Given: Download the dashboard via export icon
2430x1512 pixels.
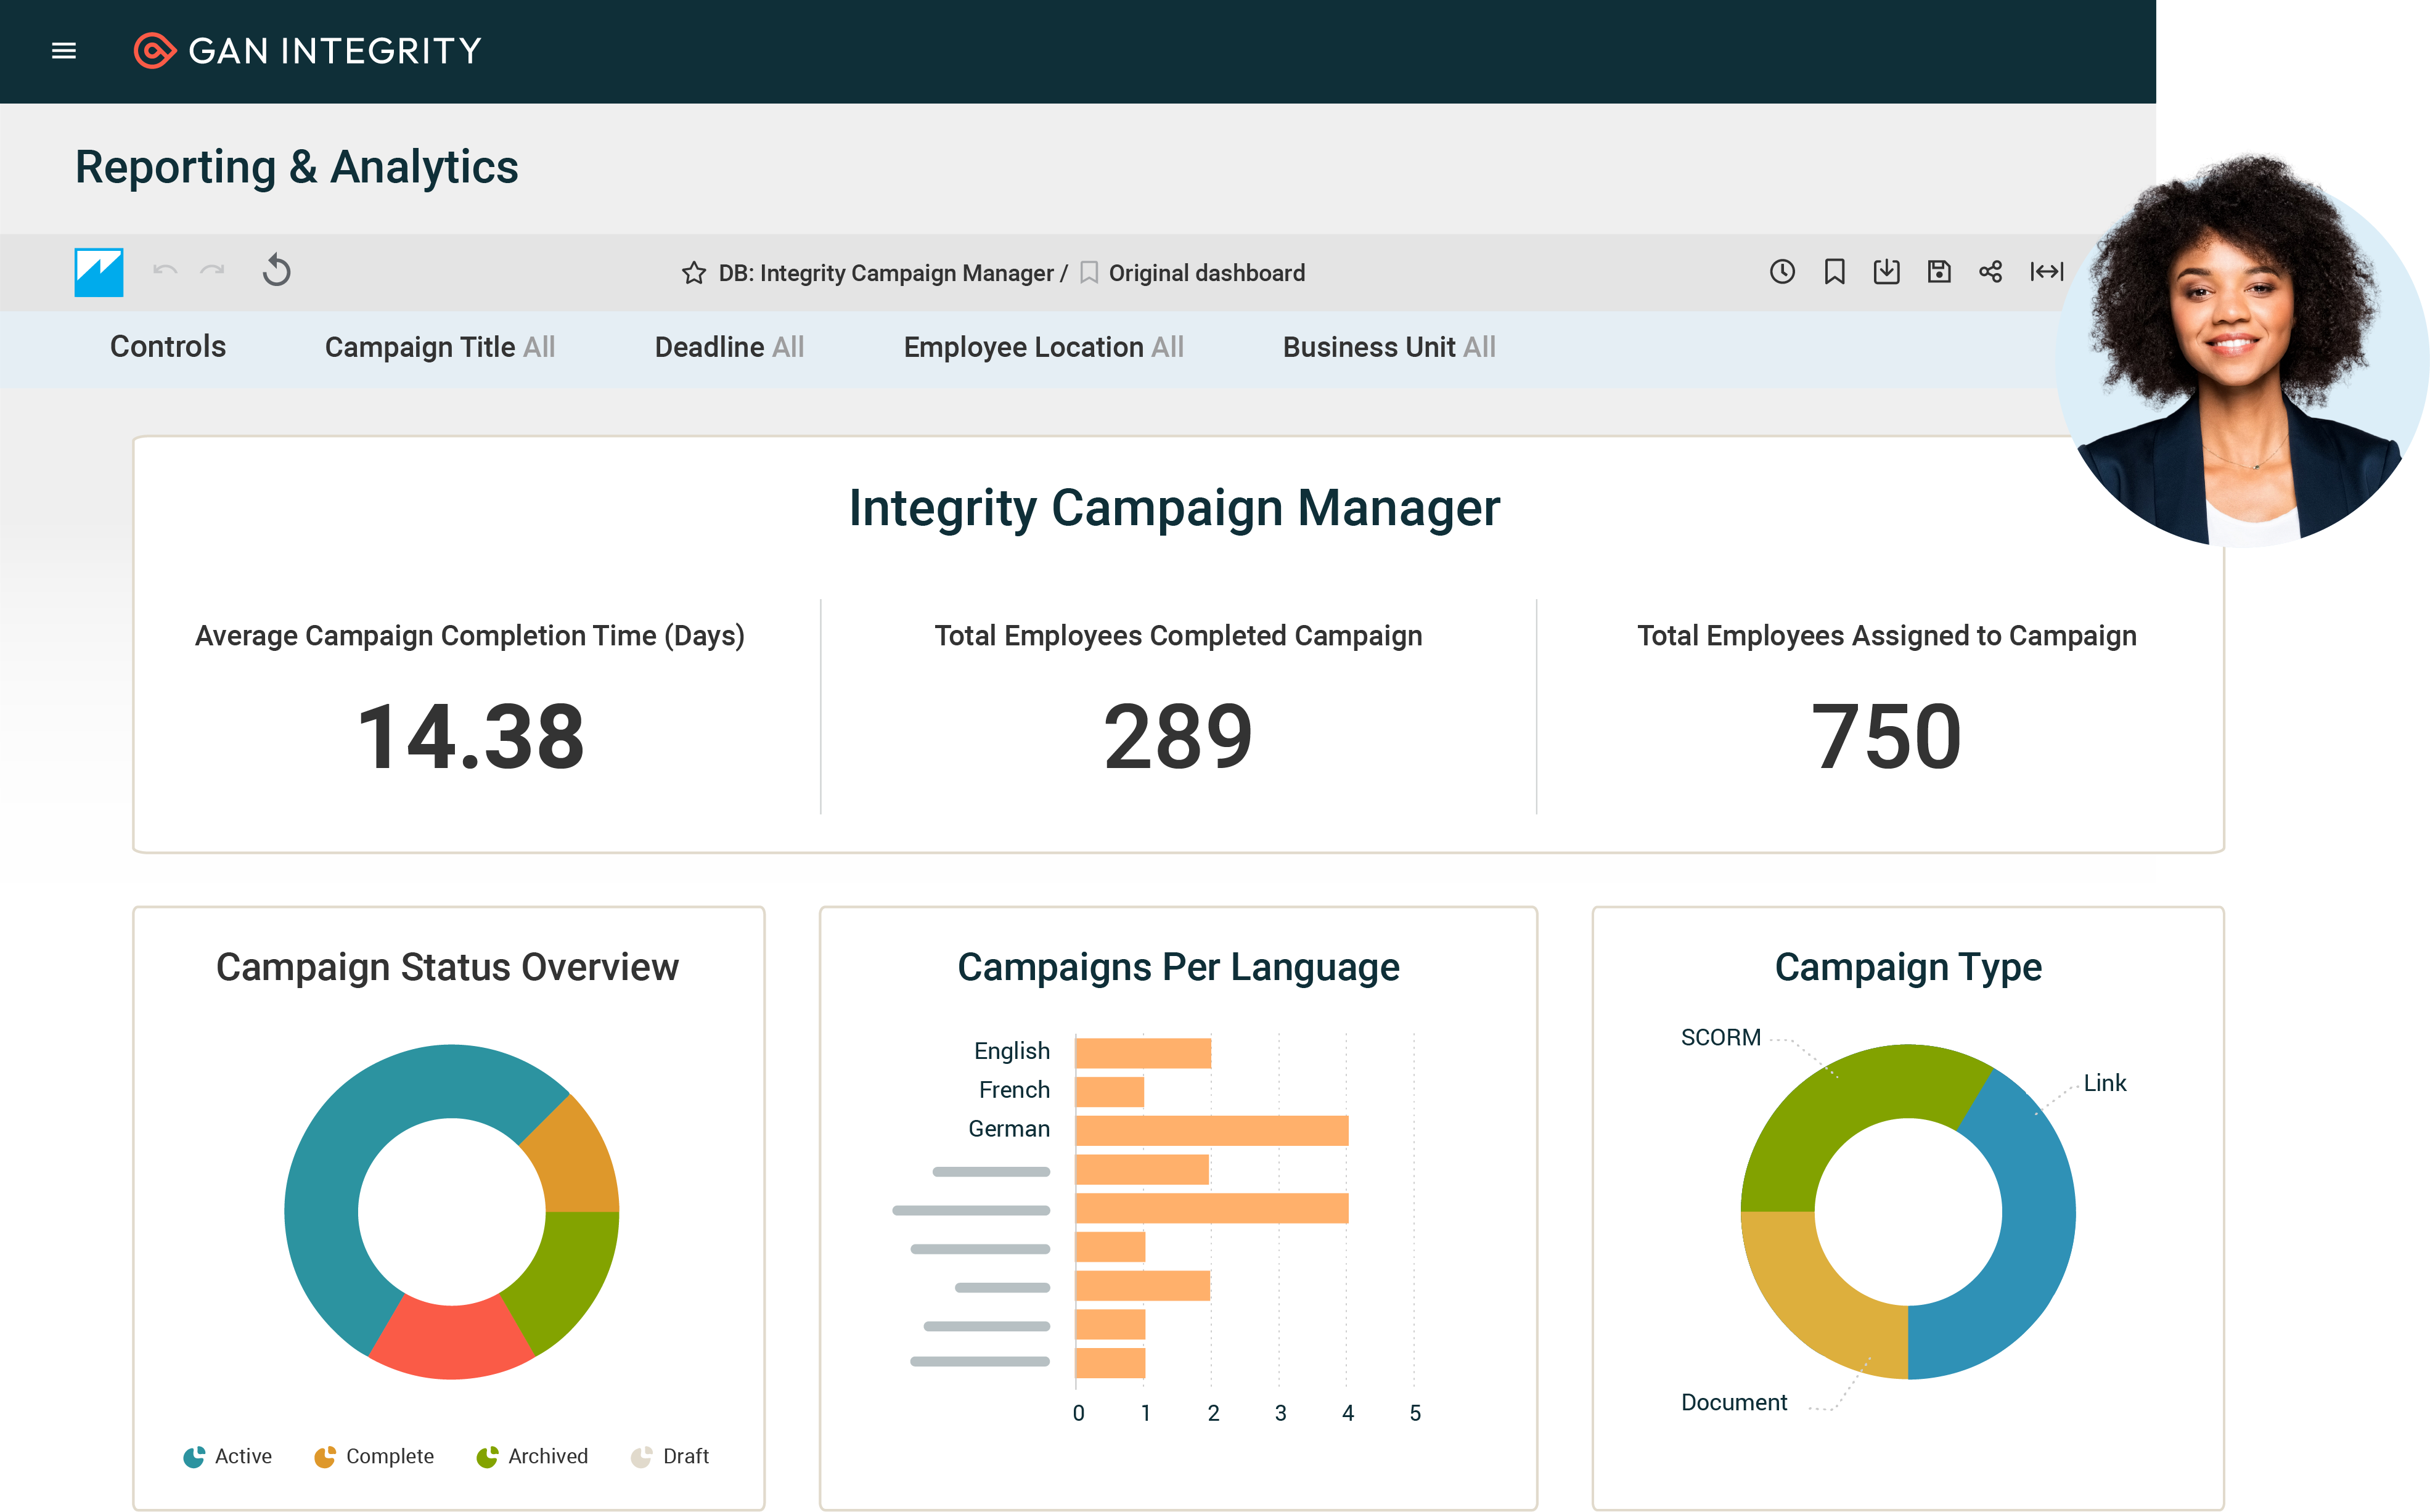Looking at the screenshot, I should (x=1886, y=271).
